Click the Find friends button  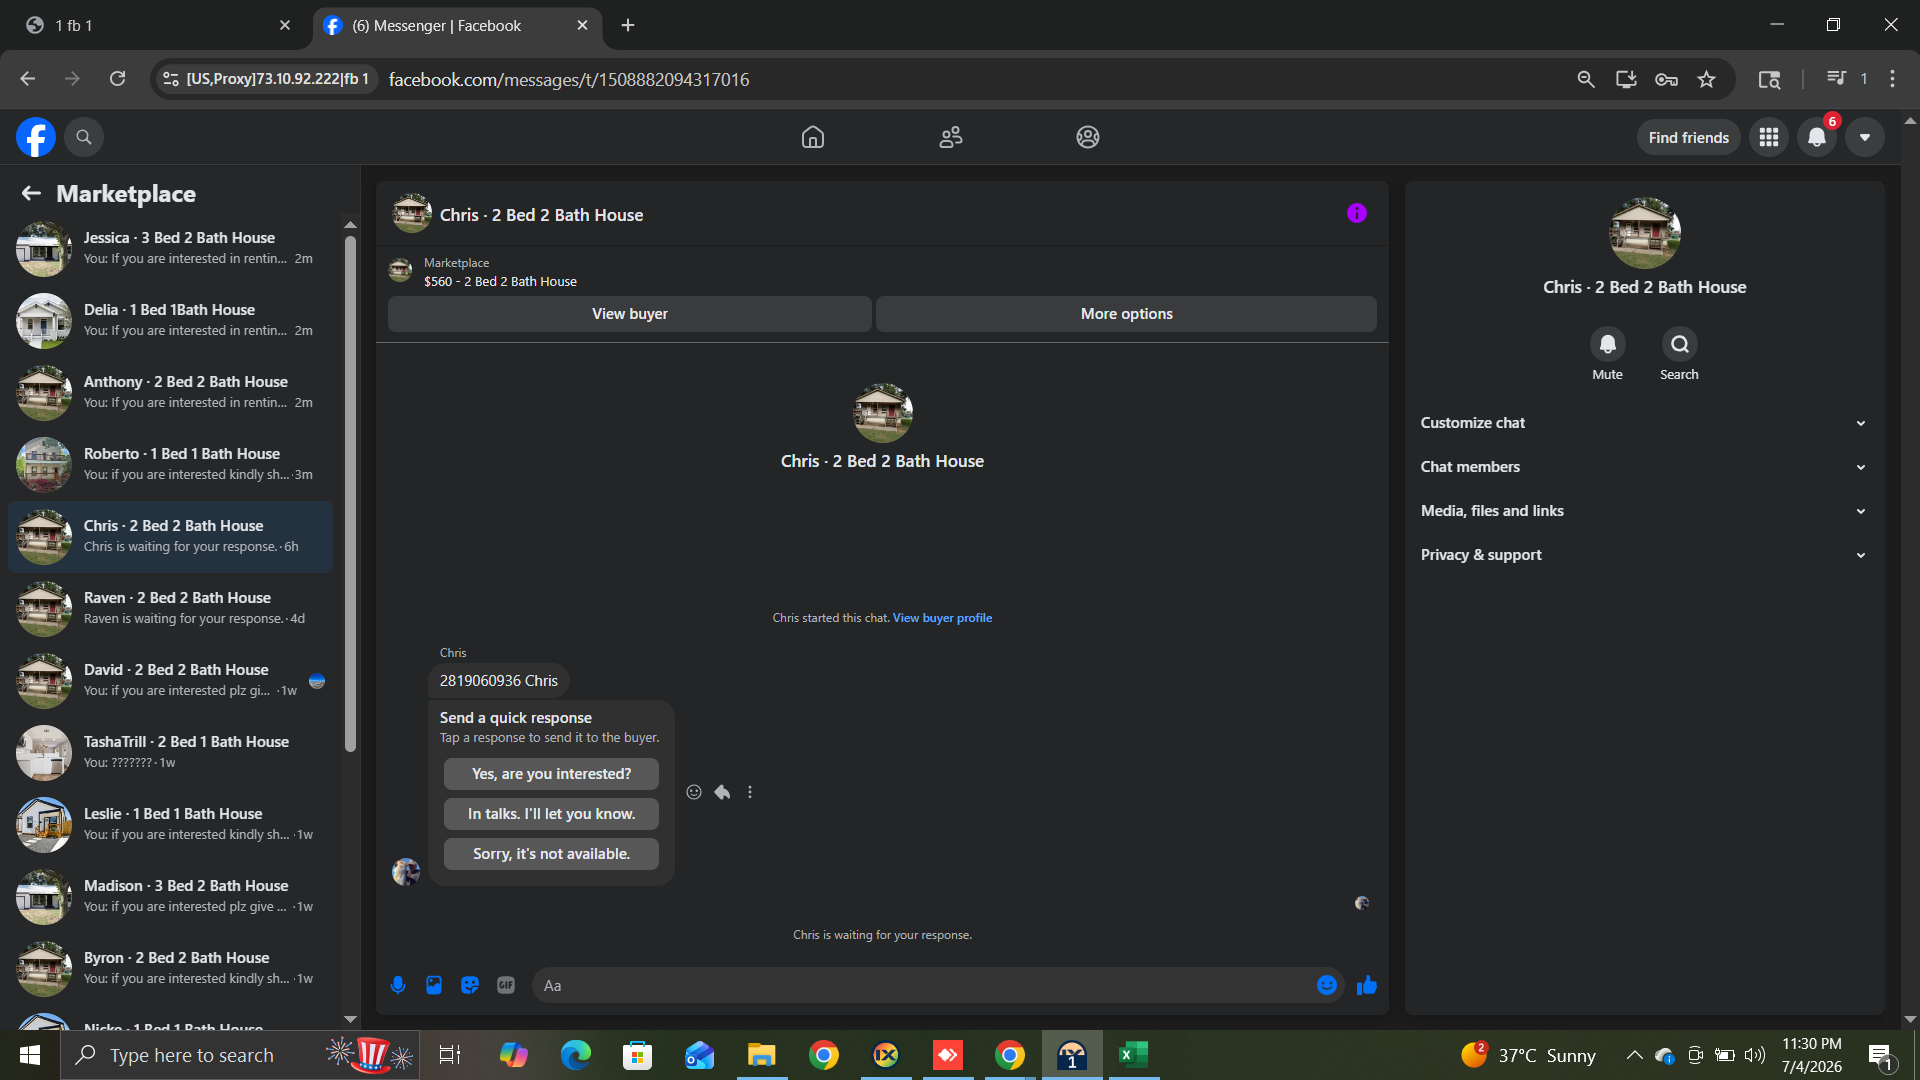pyautogui.click(x=1689, y=137)
